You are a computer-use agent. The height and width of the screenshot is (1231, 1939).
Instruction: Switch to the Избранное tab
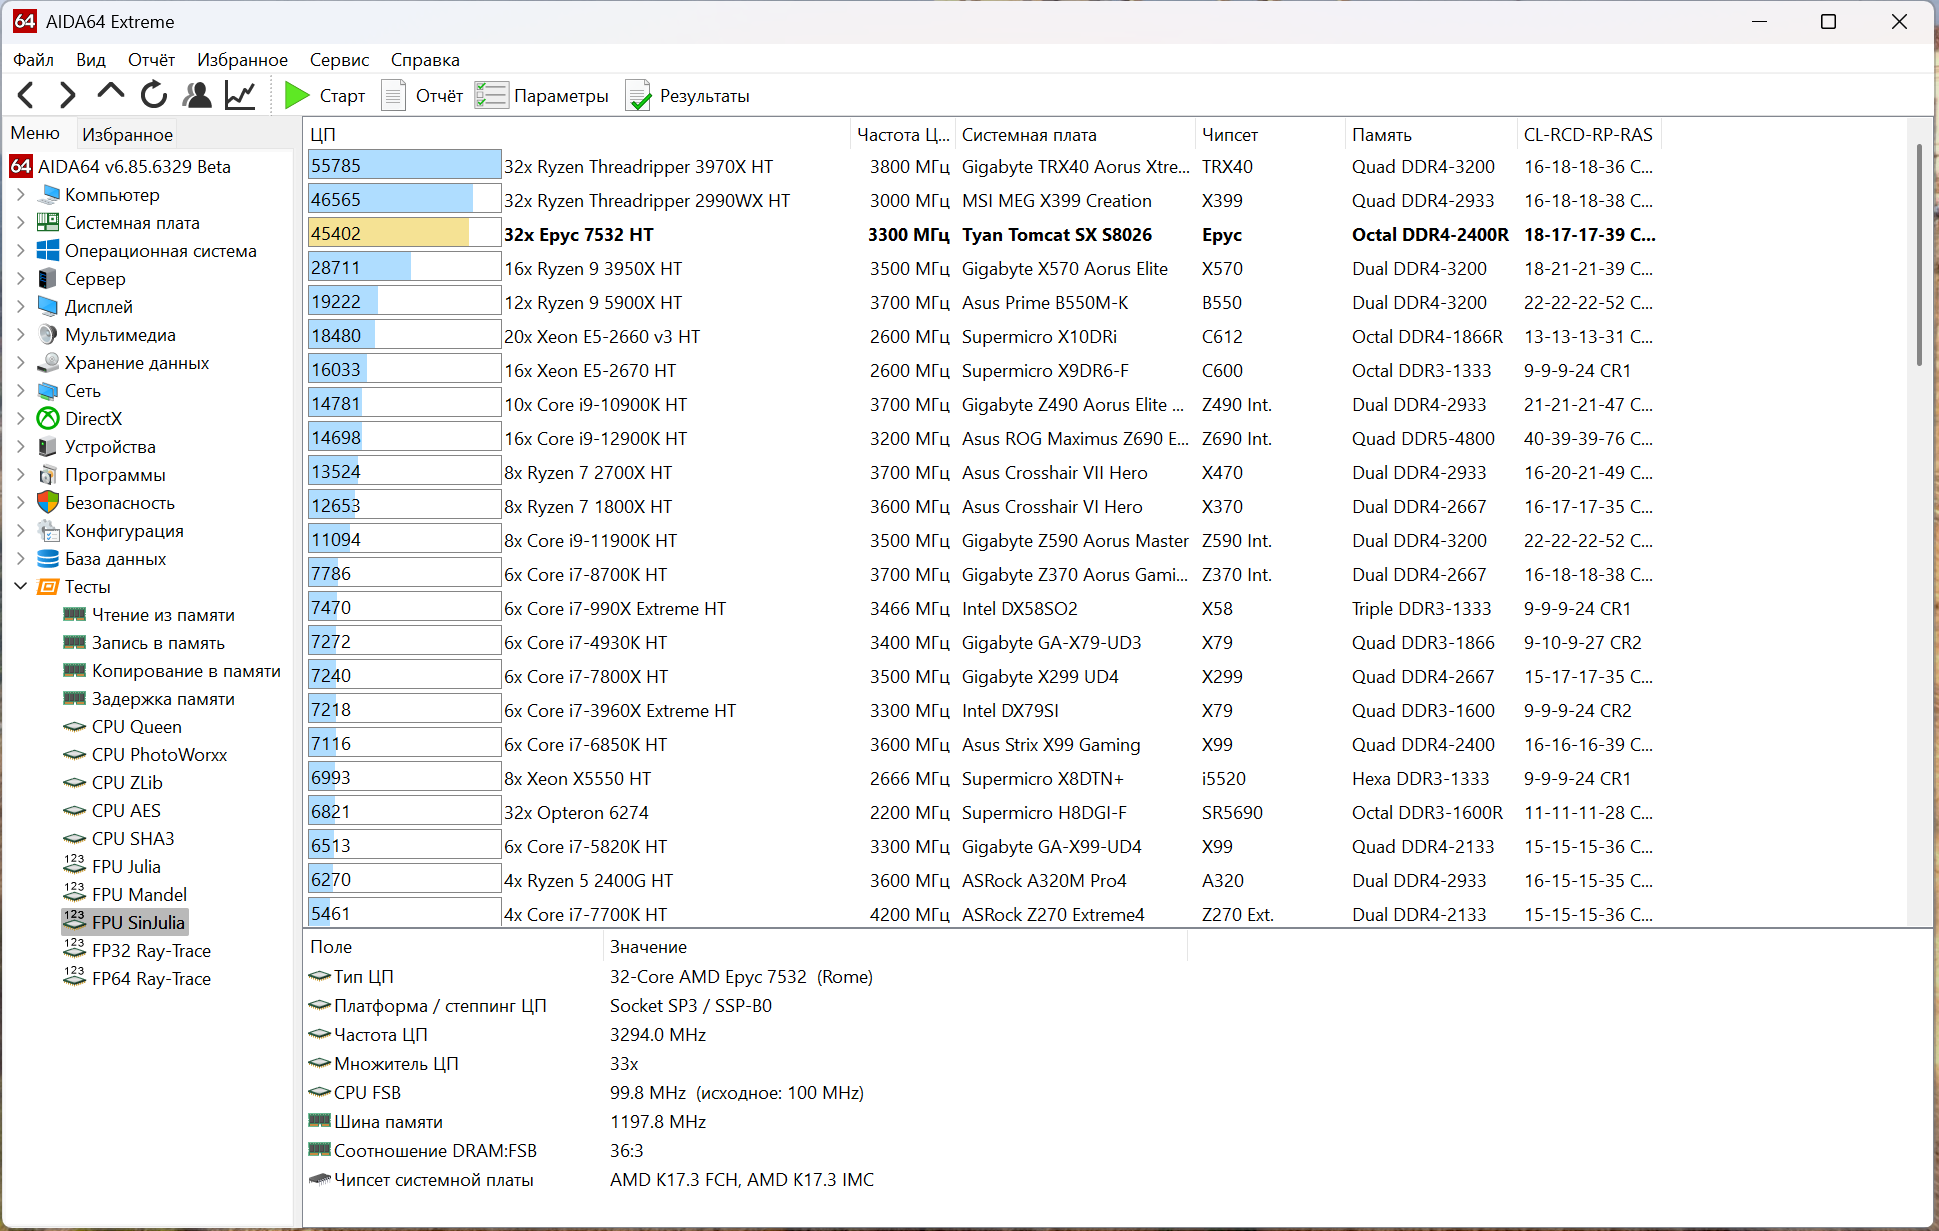tap(127, 134)
